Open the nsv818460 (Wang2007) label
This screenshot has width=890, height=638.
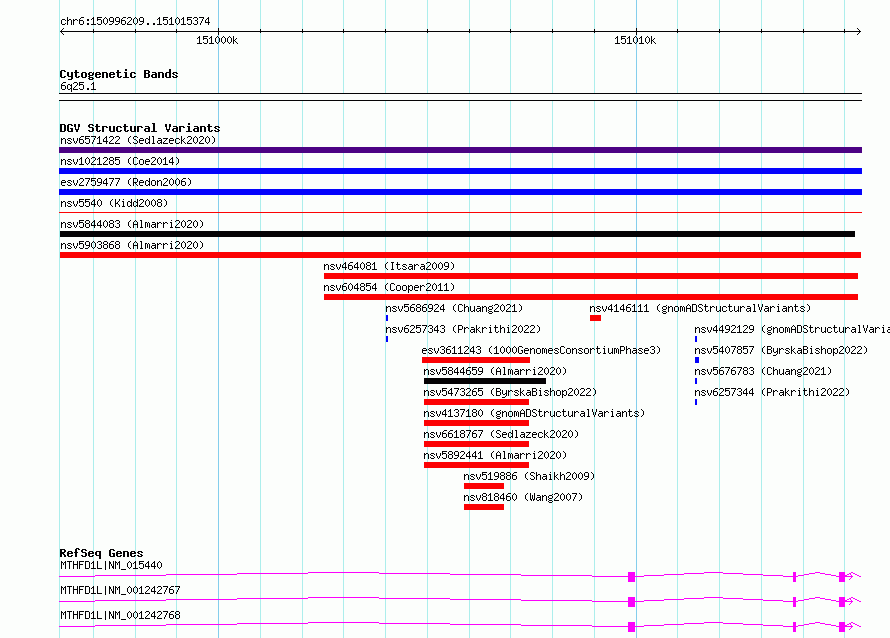(523, 497)
